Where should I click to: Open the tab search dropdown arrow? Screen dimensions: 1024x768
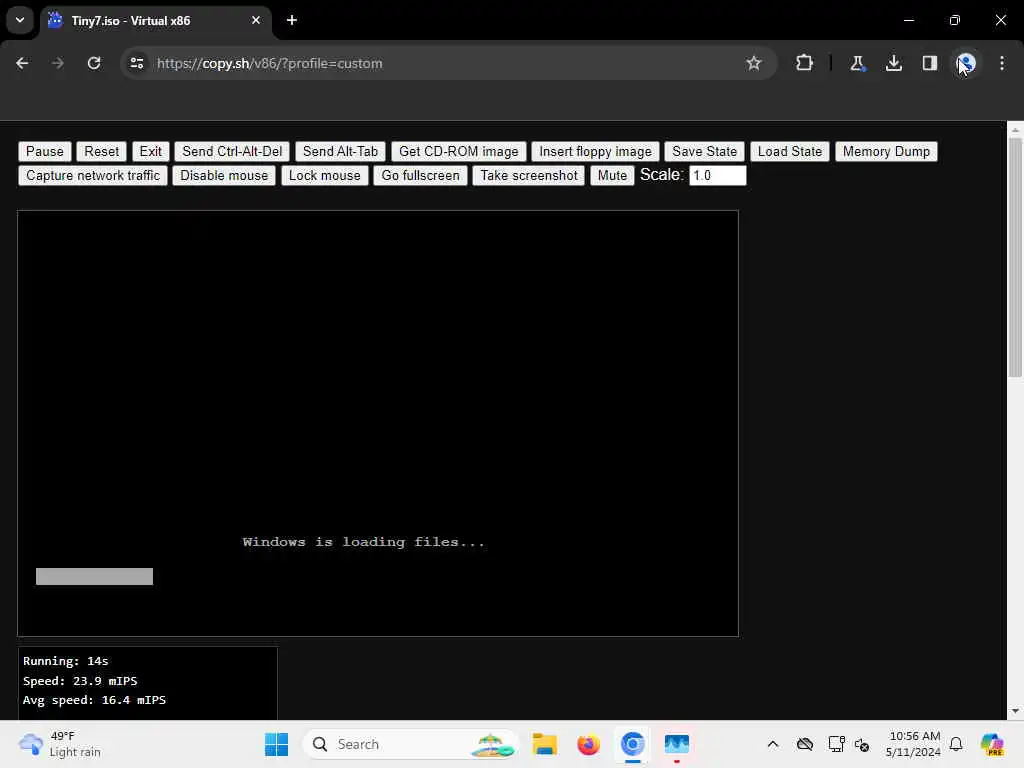(20, 20)
